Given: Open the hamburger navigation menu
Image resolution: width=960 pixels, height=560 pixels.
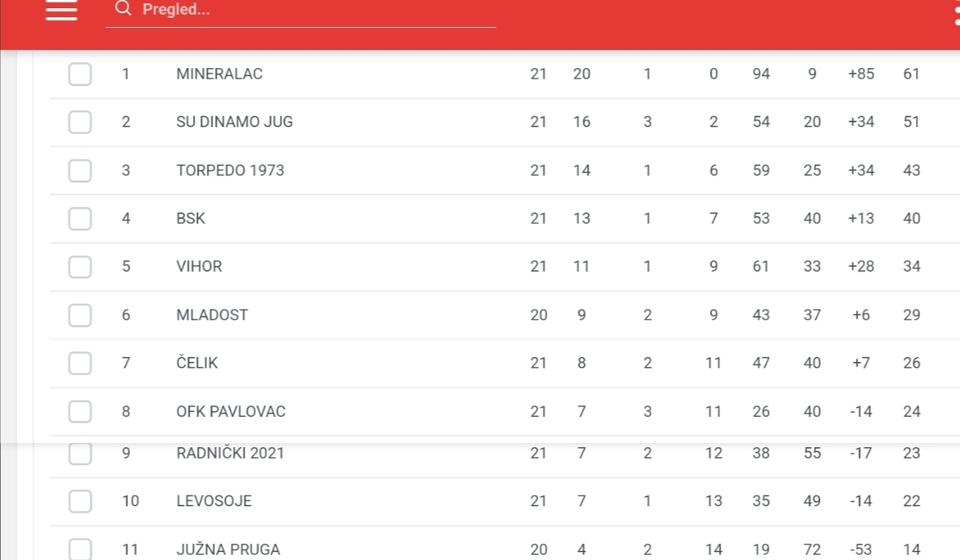Looking at the screenshot, I should click(x=61, y=10).
